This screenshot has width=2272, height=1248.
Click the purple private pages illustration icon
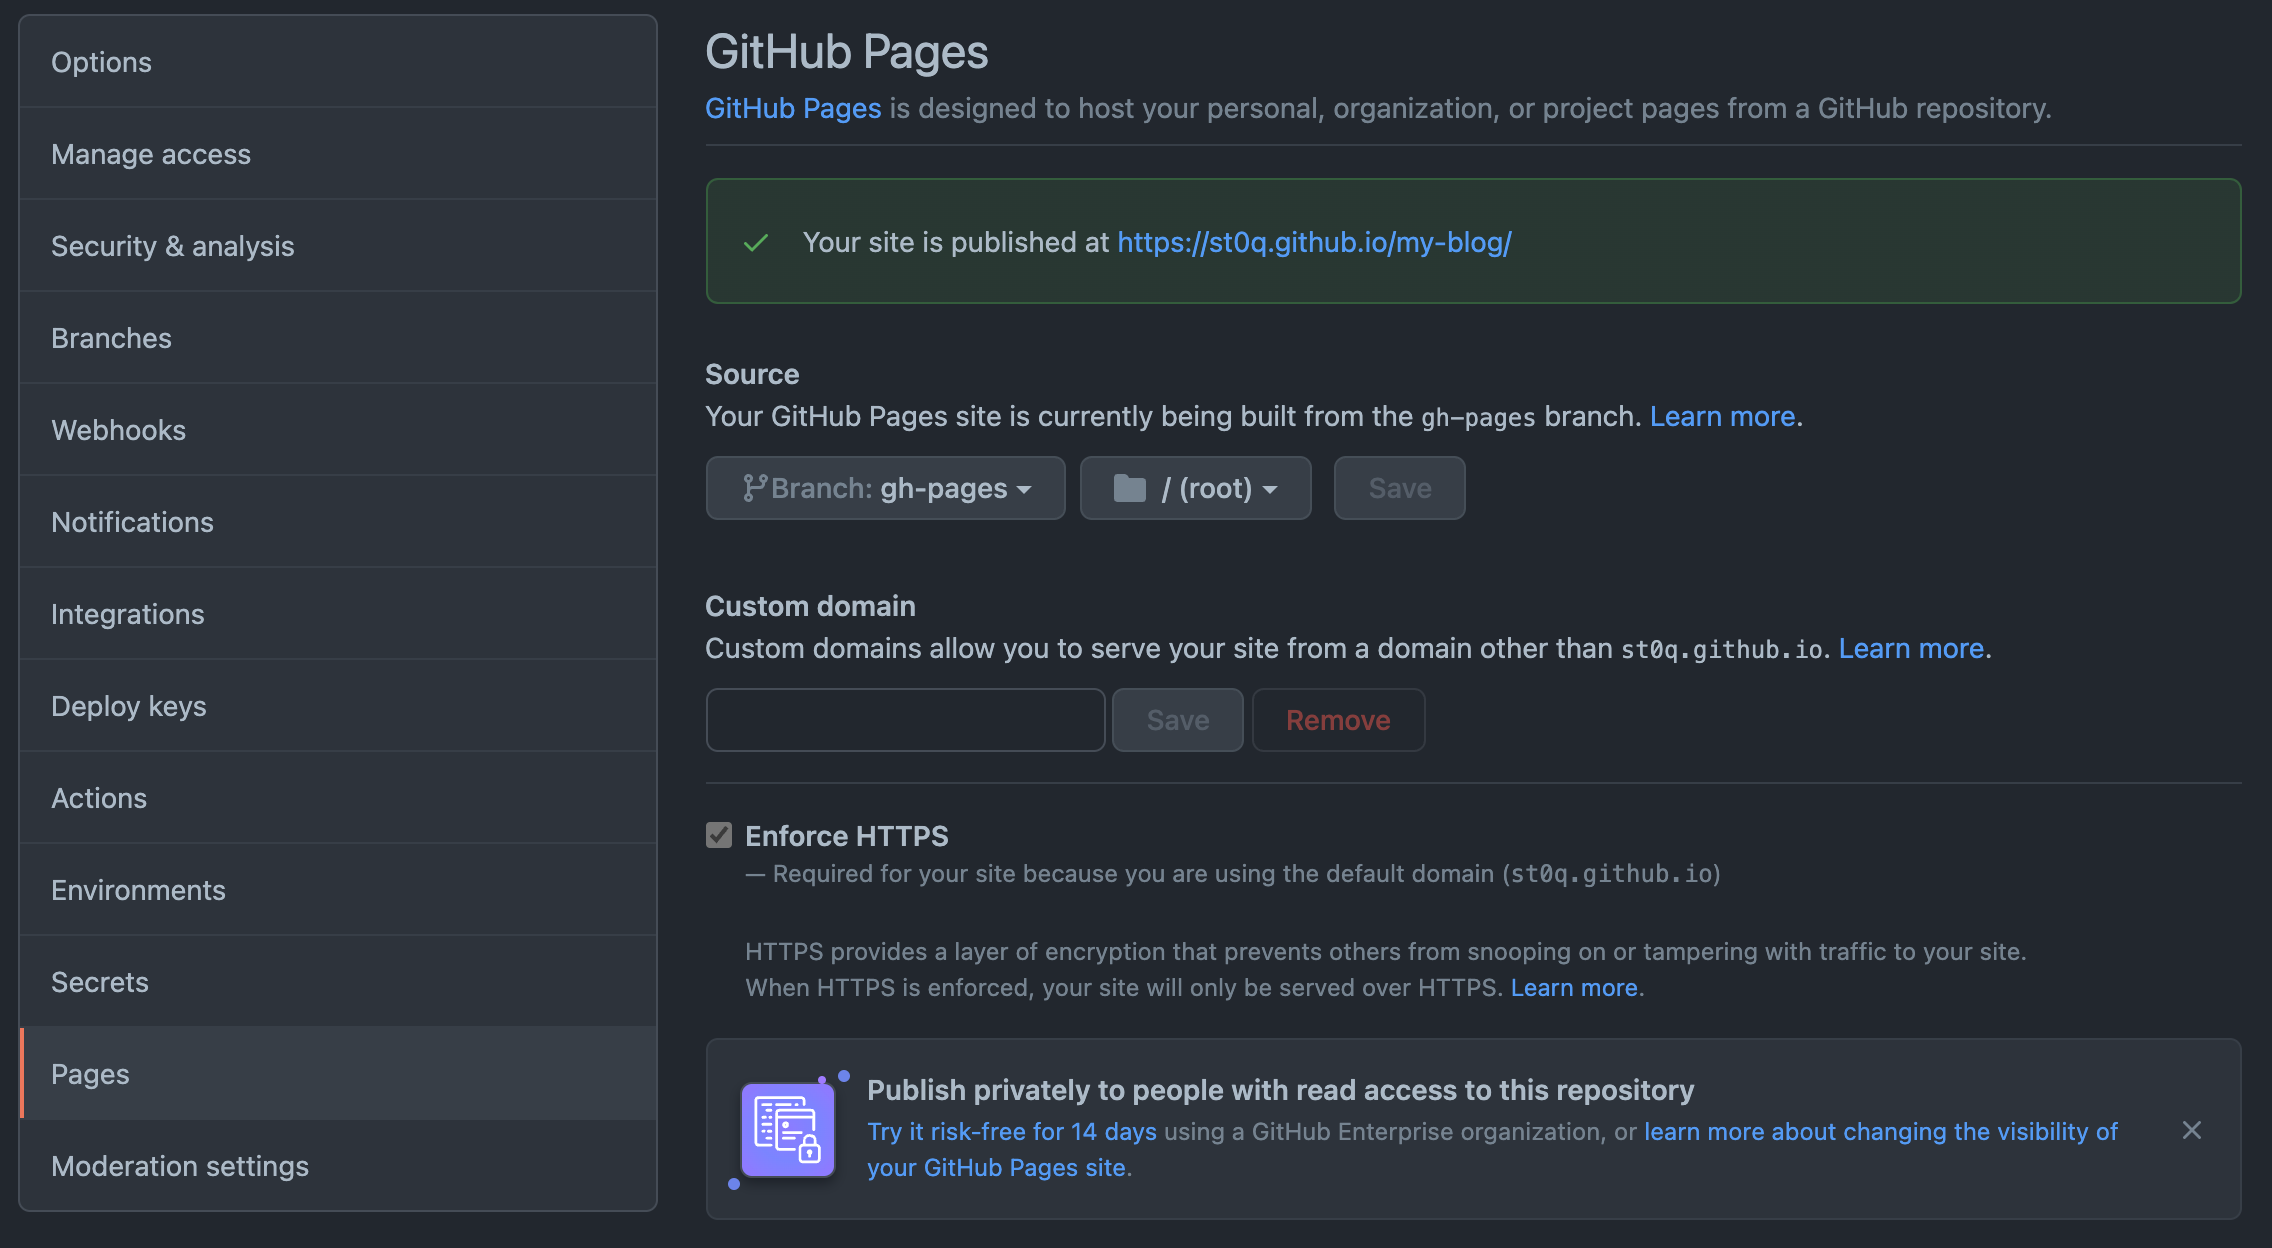pos(788,1130)
